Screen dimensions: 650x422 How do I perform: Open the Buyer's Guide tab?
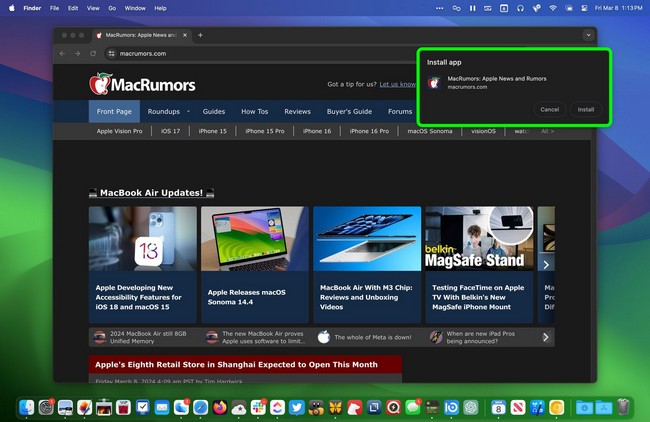pos(349,112)
